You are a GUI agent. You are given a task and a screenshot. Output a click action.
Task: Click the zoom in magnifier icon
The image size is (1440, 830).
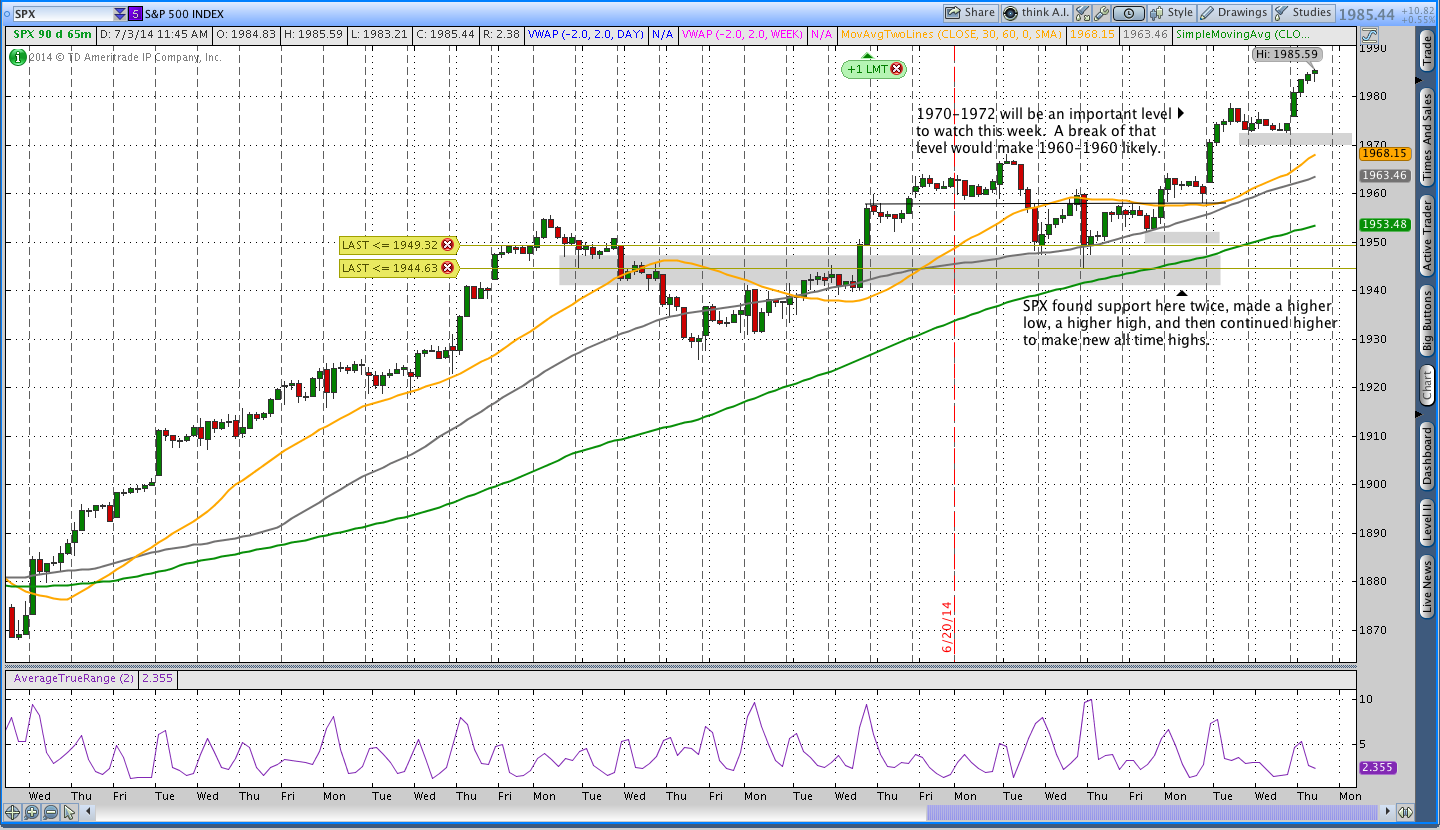(x=31, y=812)
